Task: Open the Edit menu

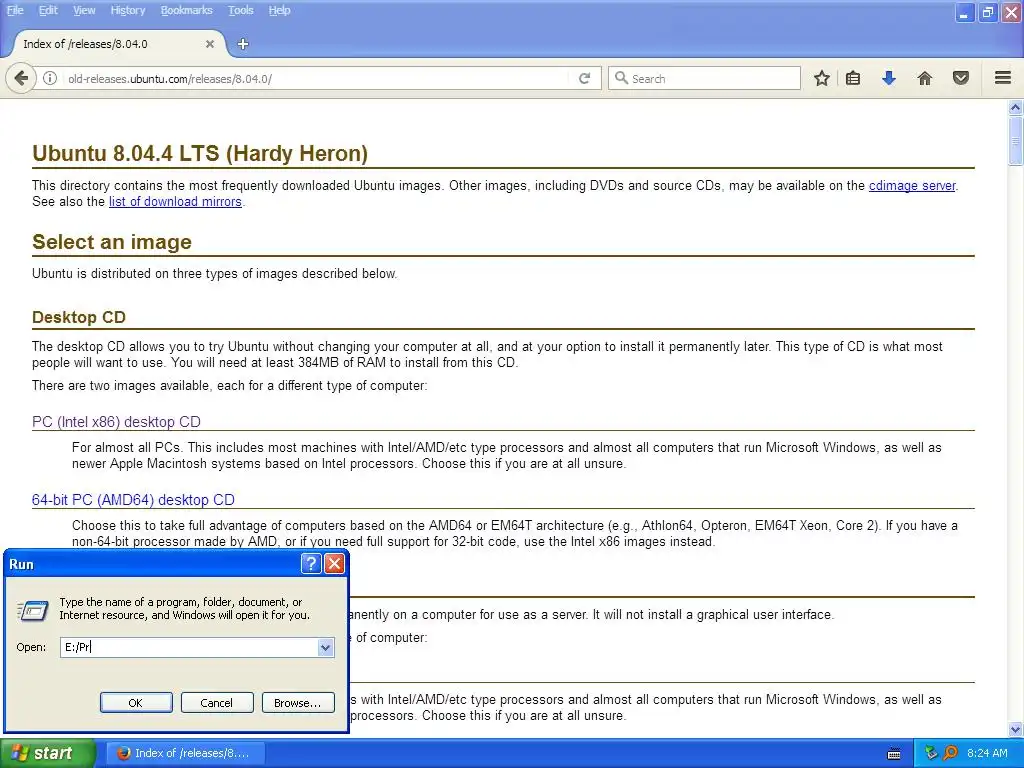Action: click(48, 10)
